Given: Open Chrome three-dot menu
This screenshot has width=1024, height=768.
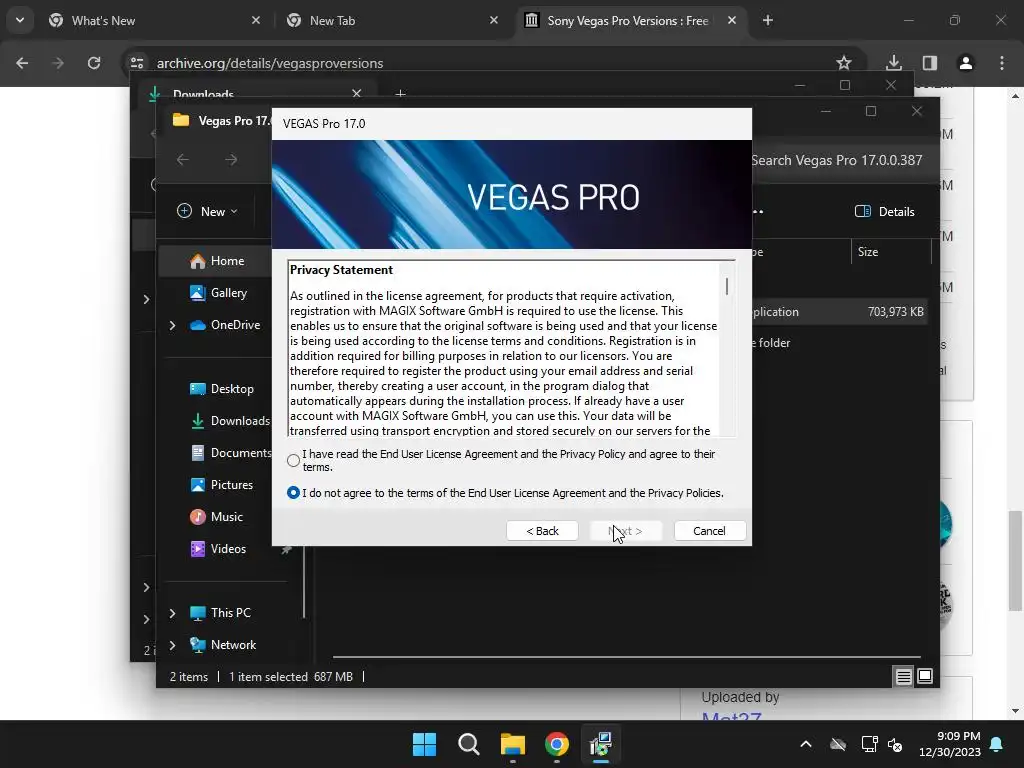Looking at the screenshot, I should pos(1002,63).
